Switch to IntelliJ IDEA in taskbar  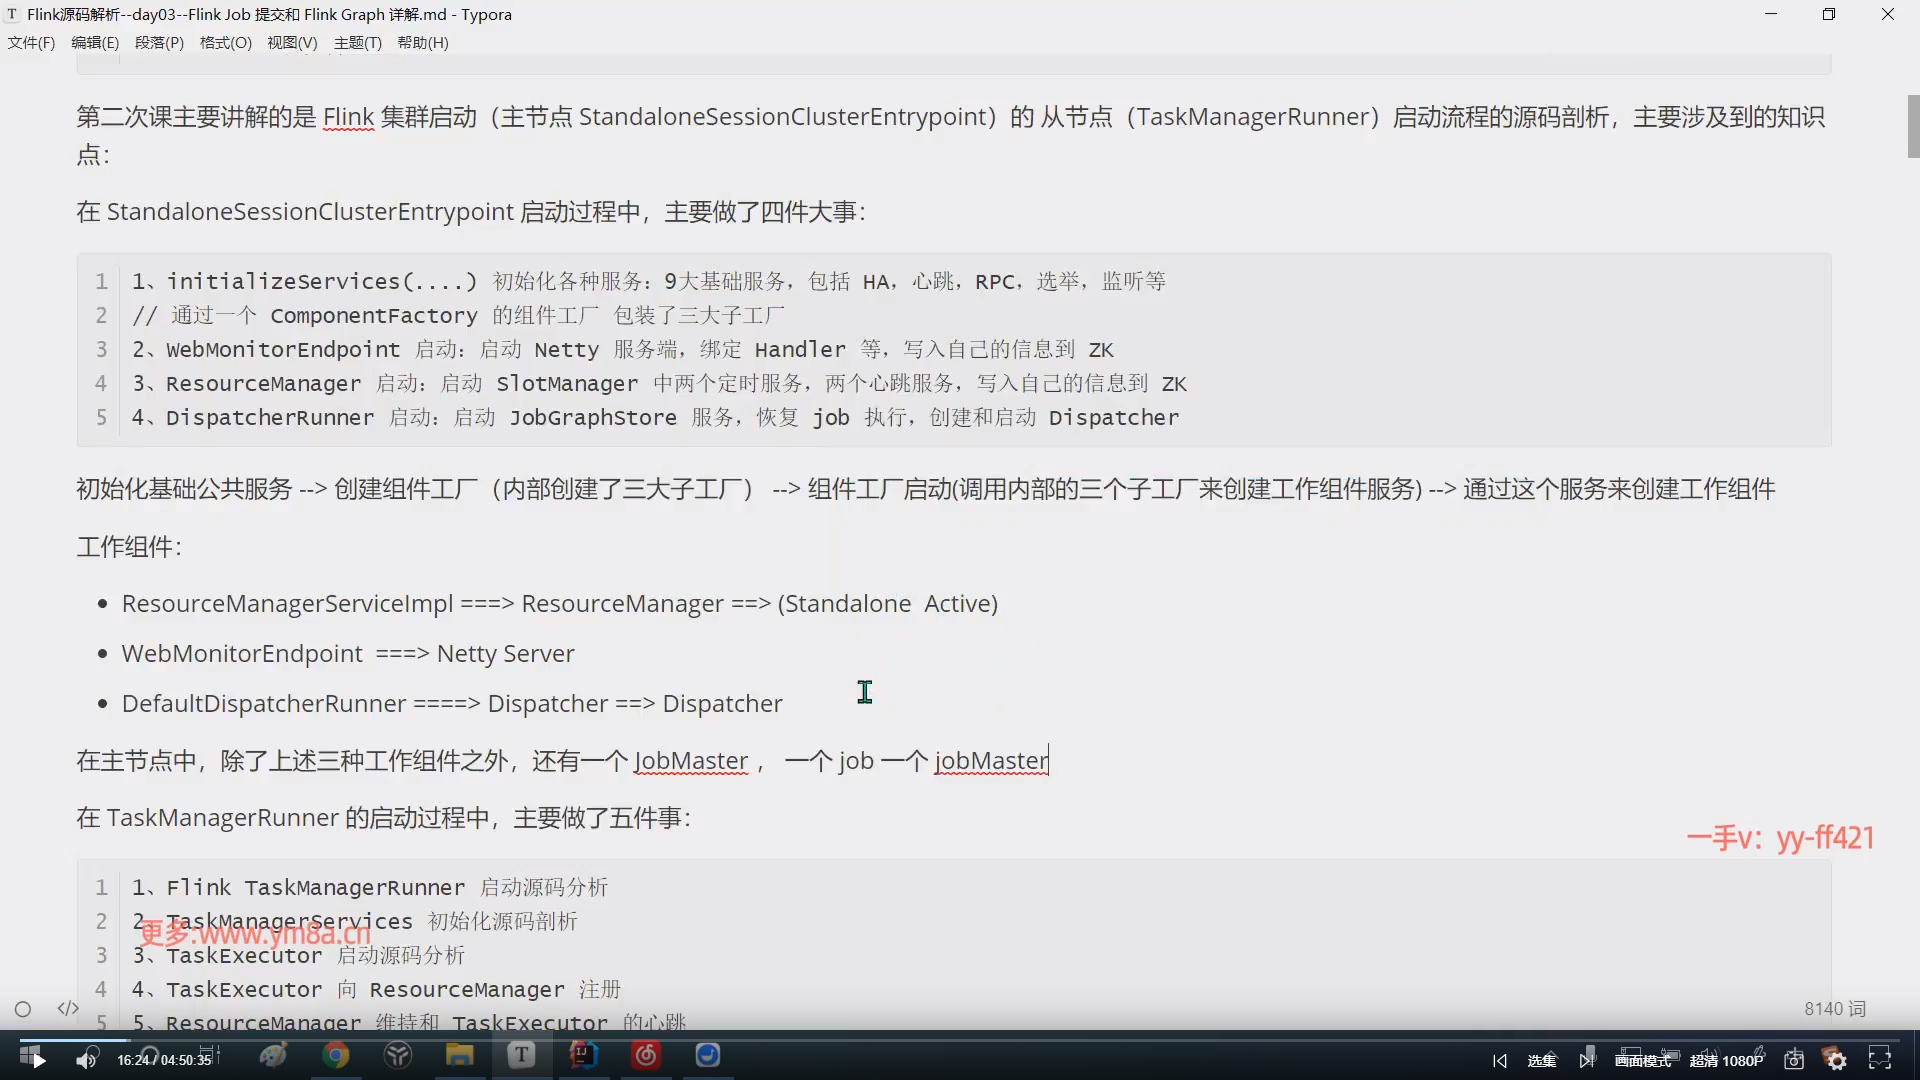coord(583,1055)
